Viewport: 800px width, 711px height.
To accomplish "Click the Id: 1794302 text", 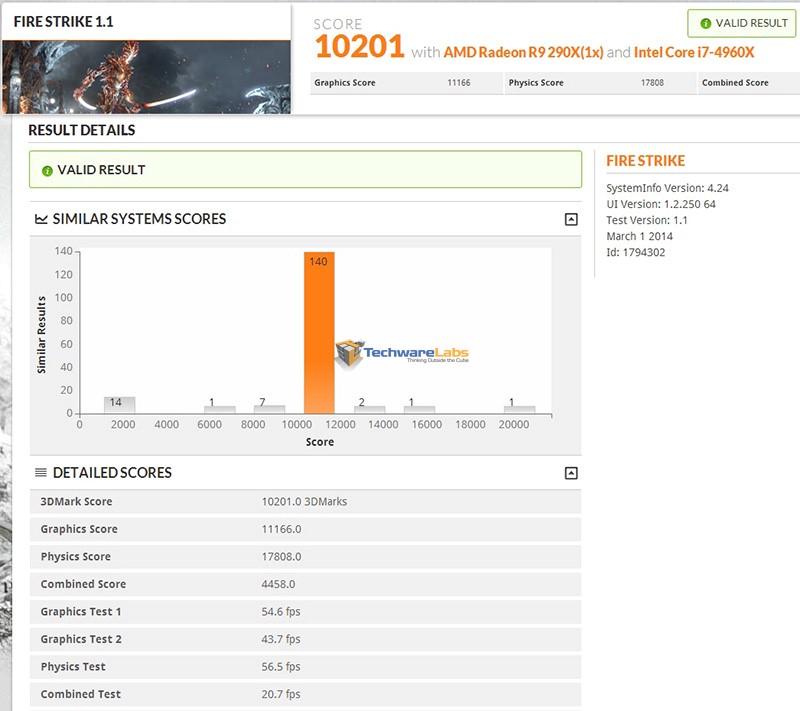I will coord(636,252).
